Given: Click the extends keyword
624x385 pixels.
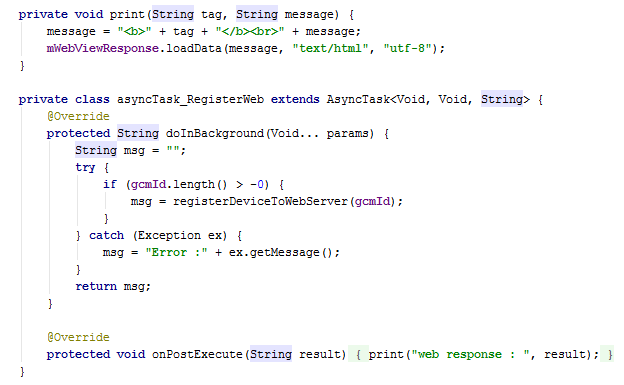Looking at the screenshot, I should 295,100.
